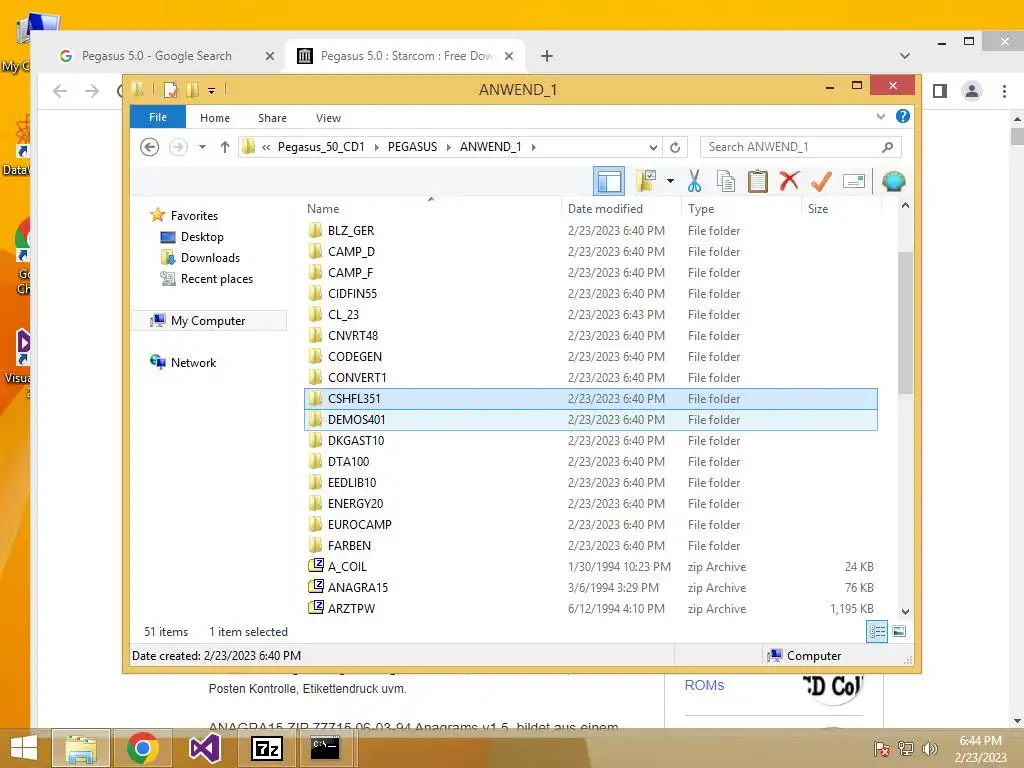This screenshot has height=768, width=1024.
Task: Open the Customize Quick Access Toolbar dropdown
Action: (212, 90)
